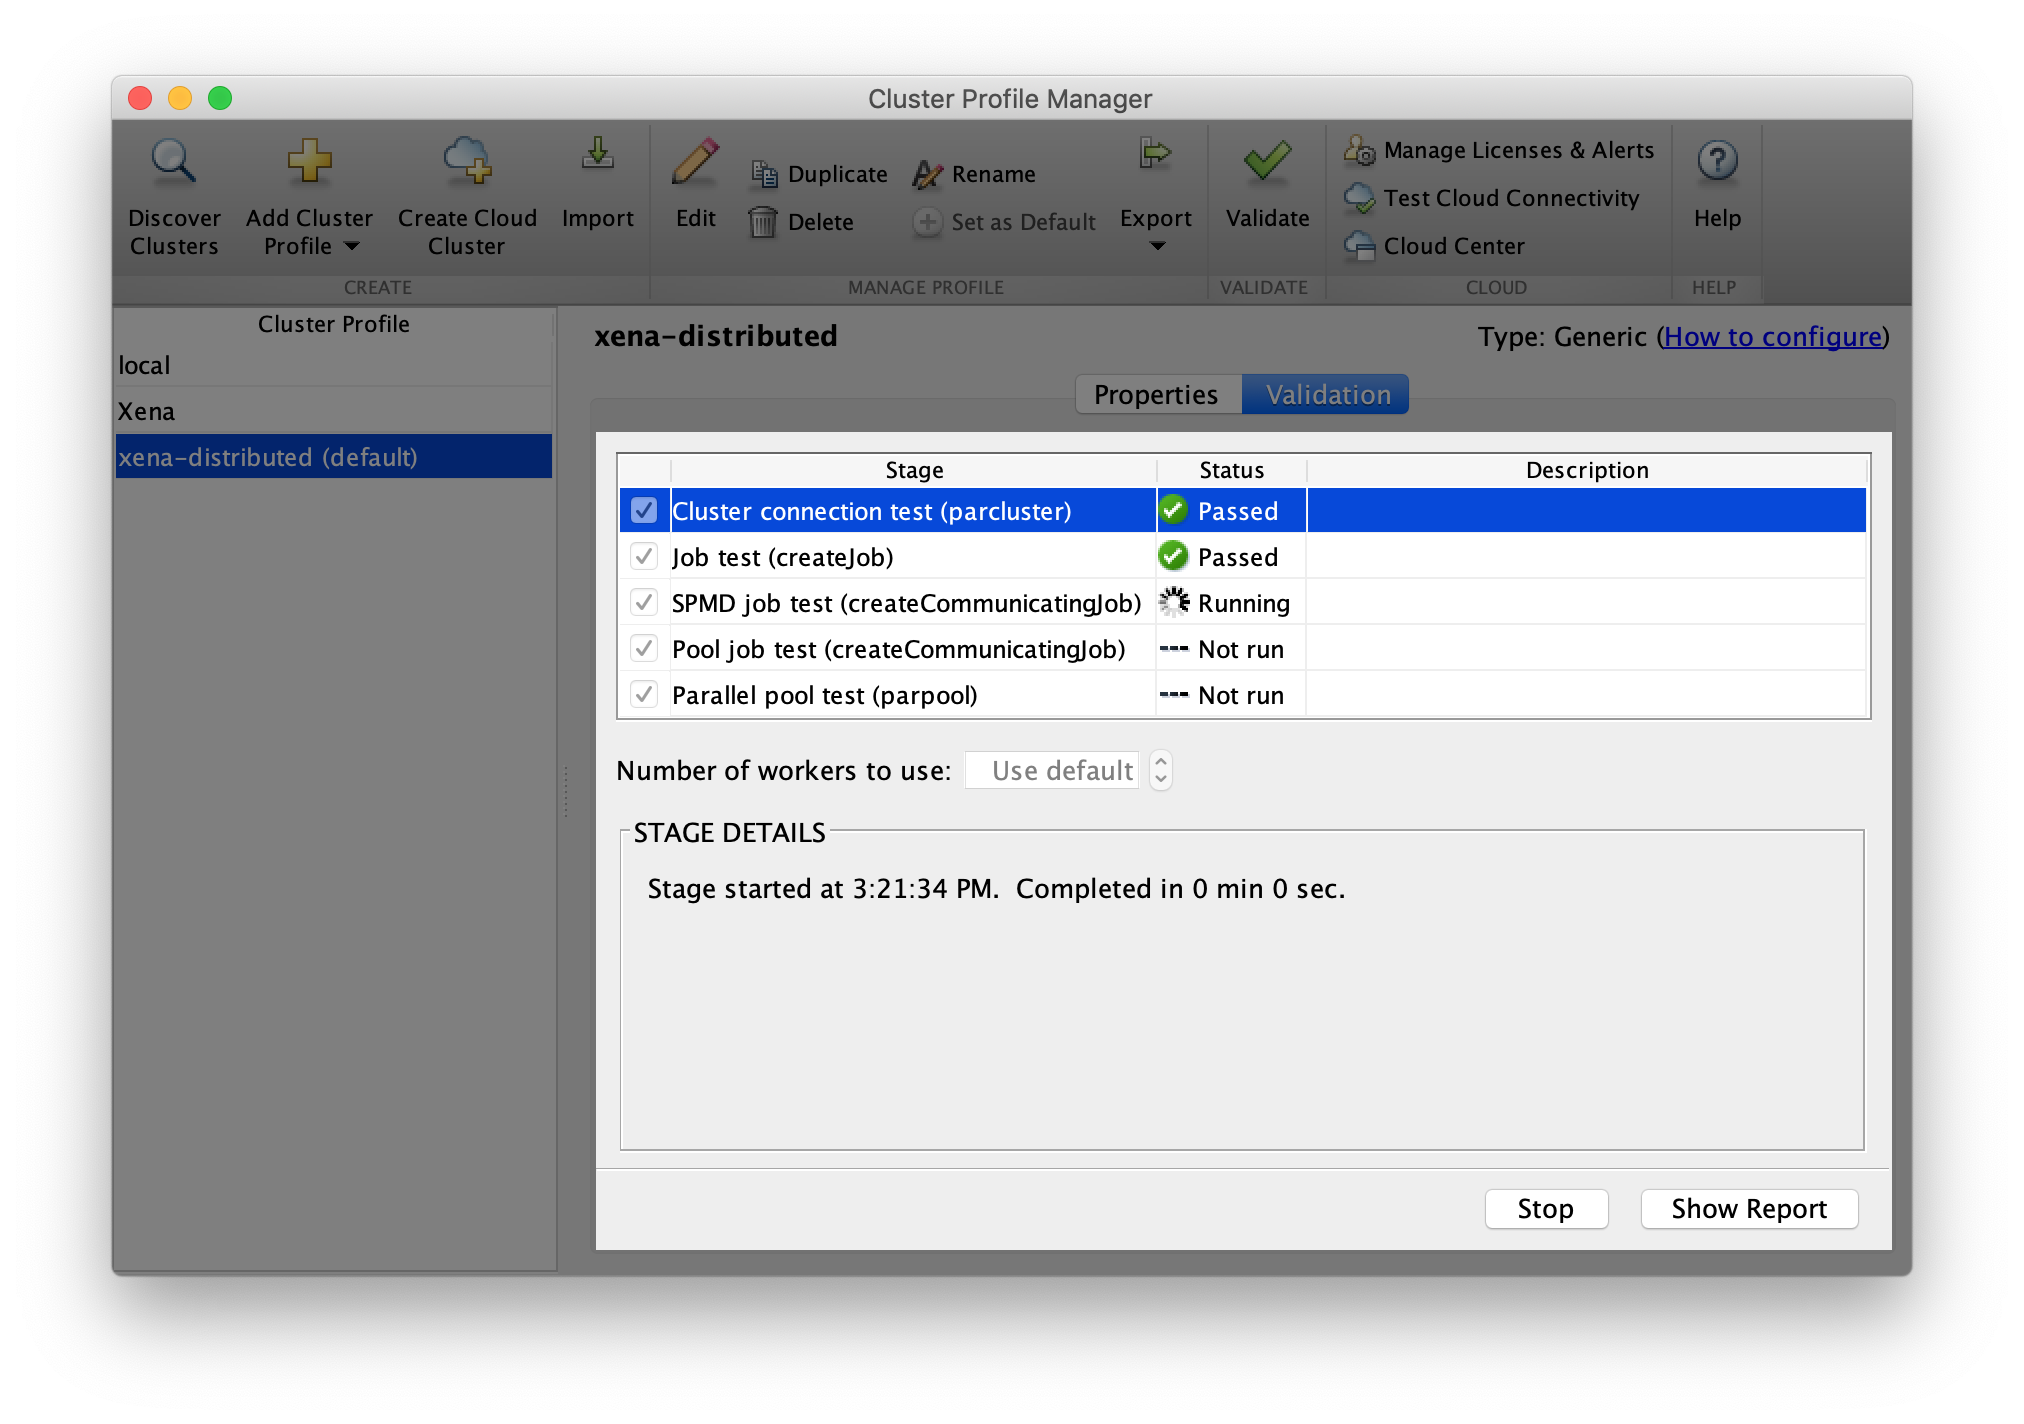Click the Test Cloud Connectivity label
Image resolution: width=2024 pixels, height=1424 pixels.
click(1511, 198)
